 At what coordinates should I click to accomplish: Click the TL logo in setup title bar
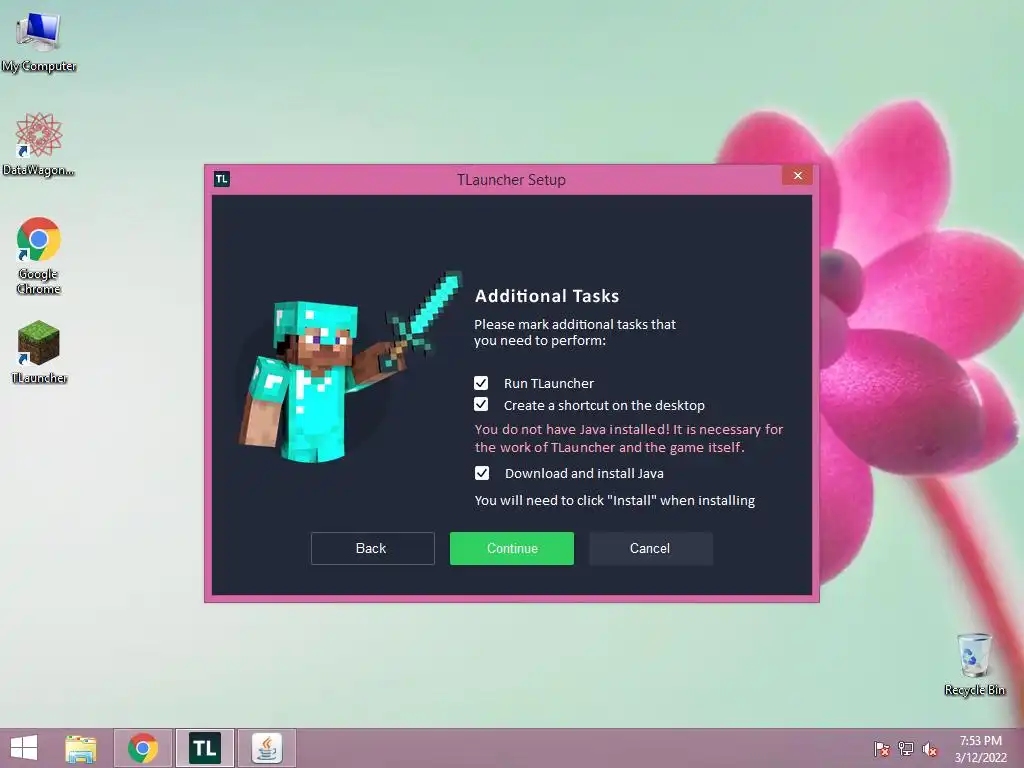[x=222, y=179]
